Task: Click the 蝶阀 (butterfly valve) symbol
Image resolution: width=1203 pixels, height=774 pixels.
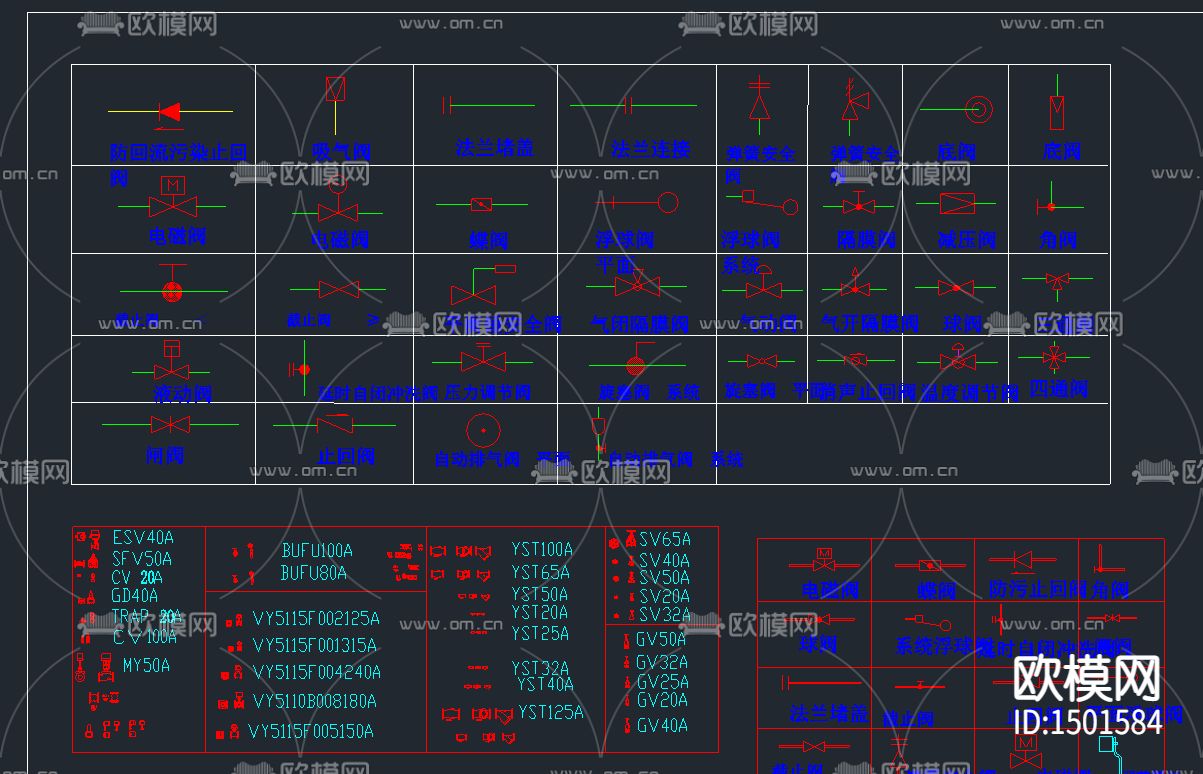Action: coord(483,204)
